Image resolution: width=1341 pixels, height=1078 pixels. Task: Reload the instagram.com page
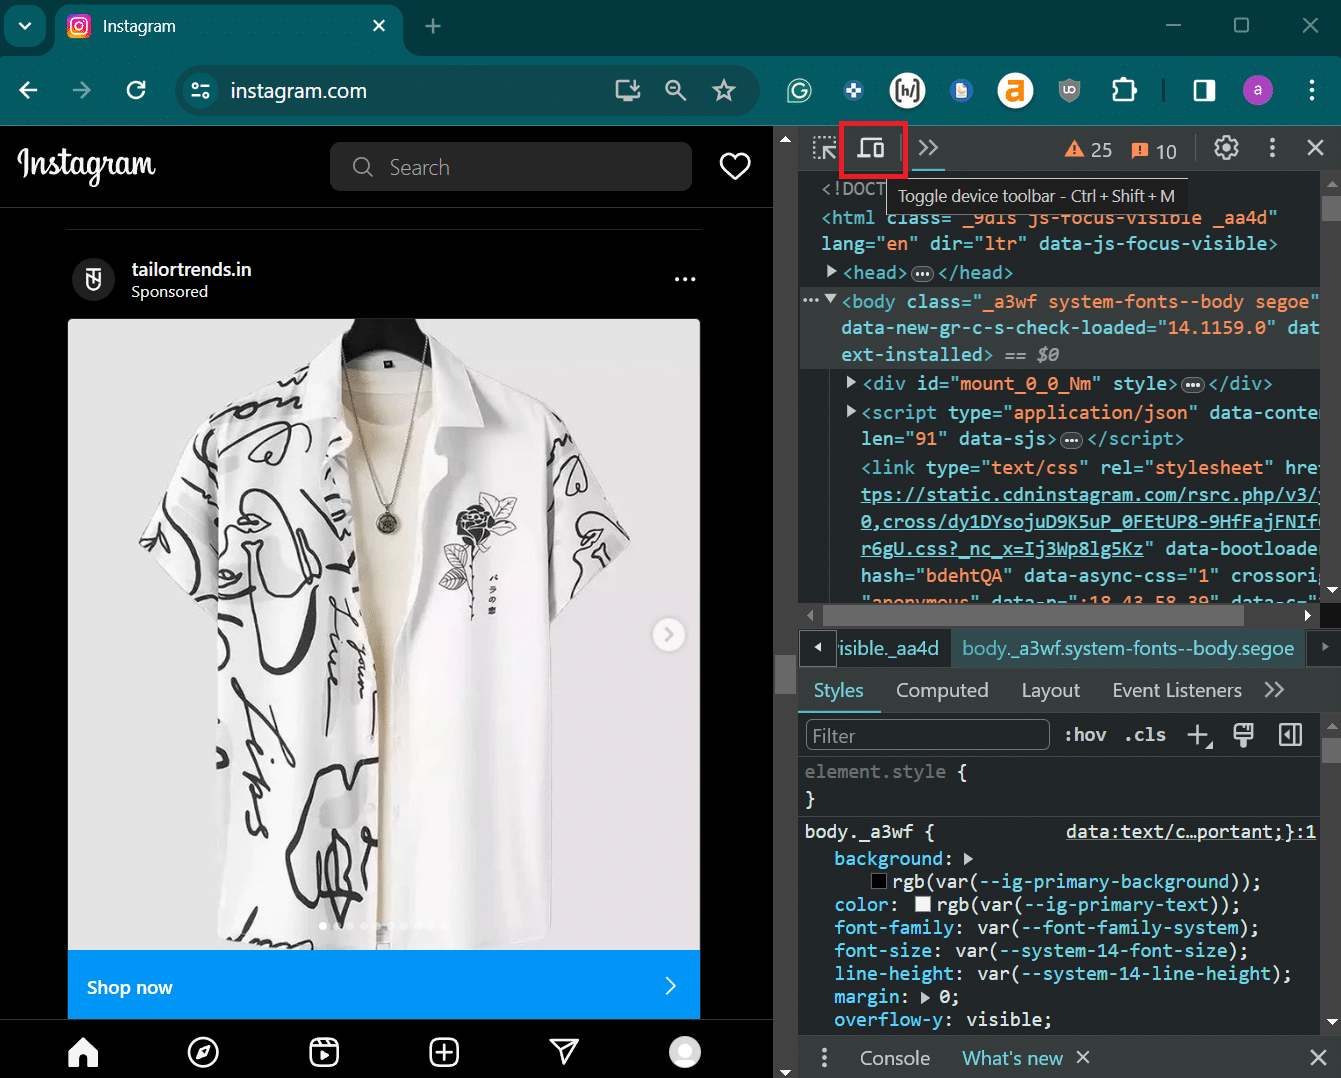136,90
